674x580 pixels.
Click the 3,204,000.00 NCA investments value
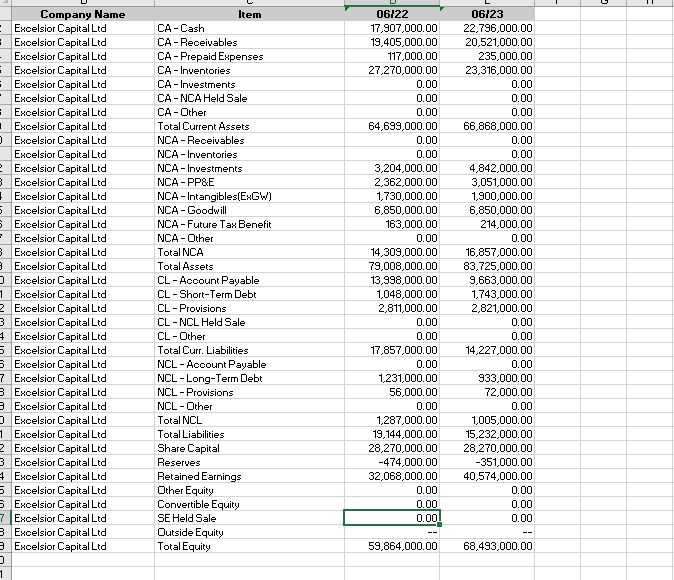(x=392, y=168)
